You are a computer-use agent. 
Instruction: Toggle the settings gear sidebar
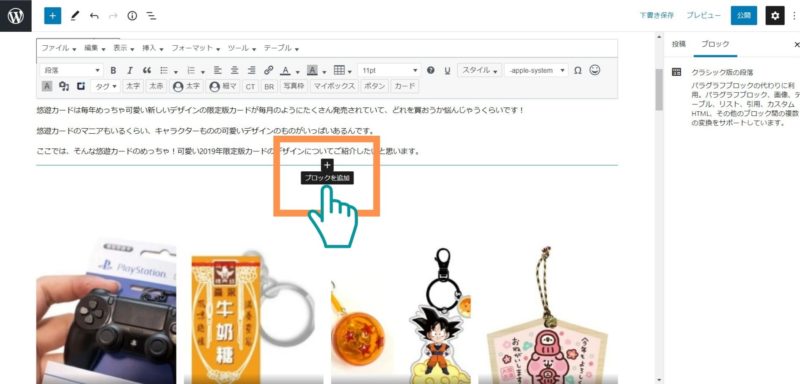point(775,16)
